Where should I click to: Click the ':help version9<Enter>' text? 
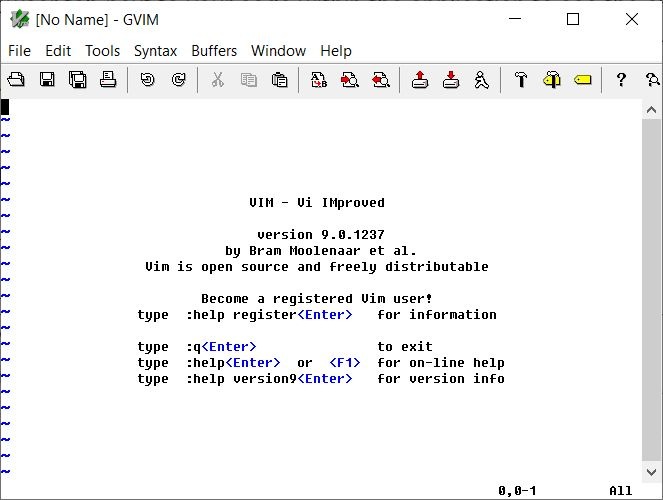[x=269, y=379]
